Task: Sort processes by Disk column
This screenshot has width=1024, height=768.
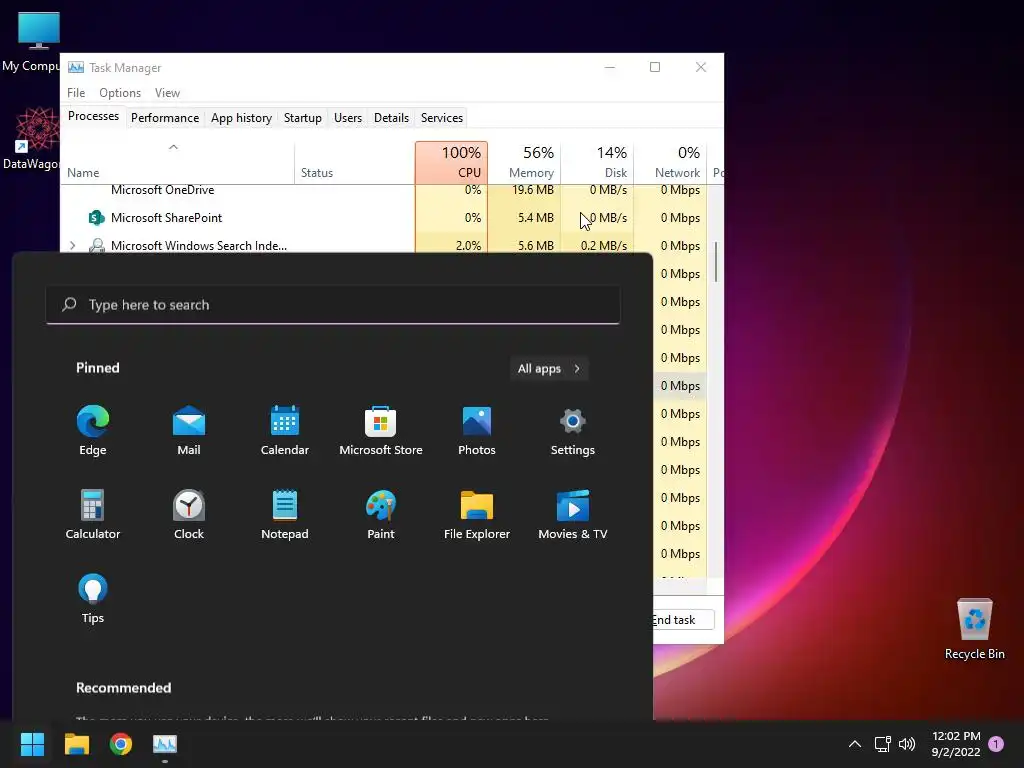Action: pyautogui.click(x=598, y=163)
